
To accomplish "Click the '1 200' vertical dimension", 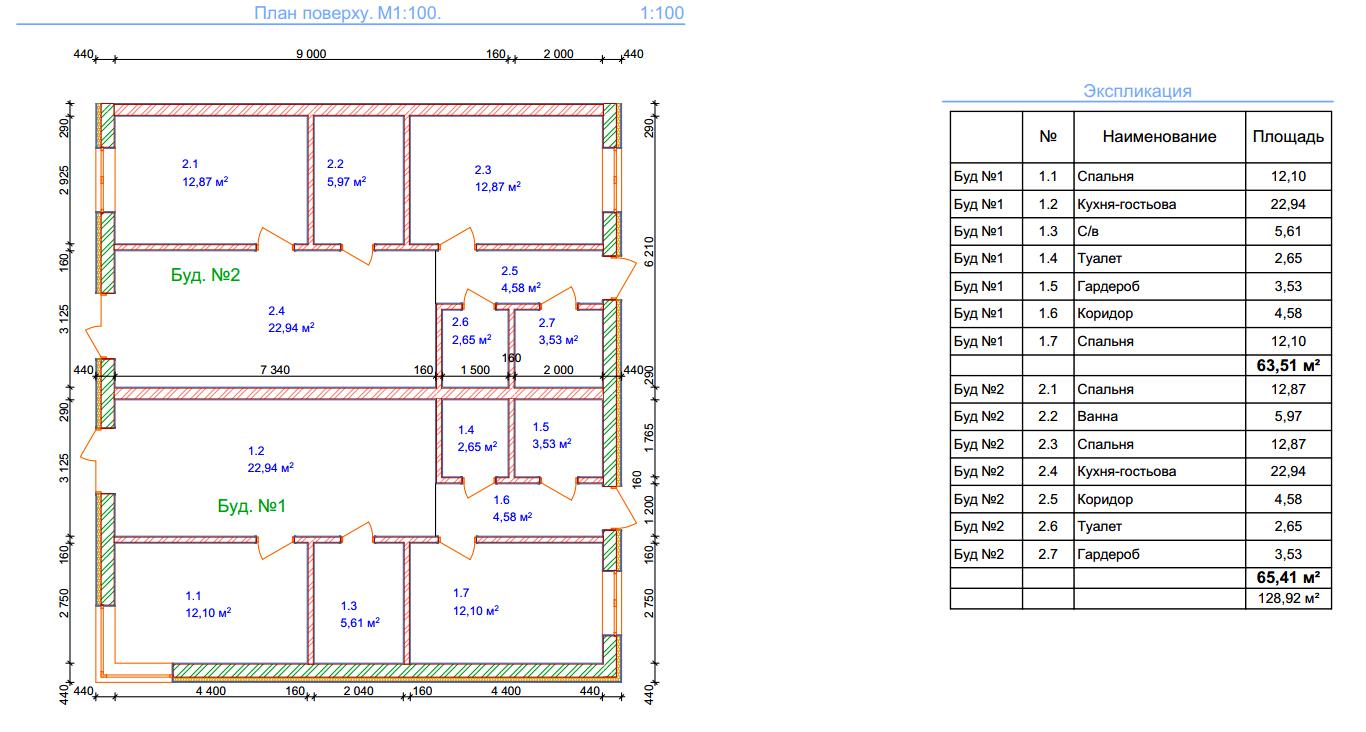I will pos(649,511).
